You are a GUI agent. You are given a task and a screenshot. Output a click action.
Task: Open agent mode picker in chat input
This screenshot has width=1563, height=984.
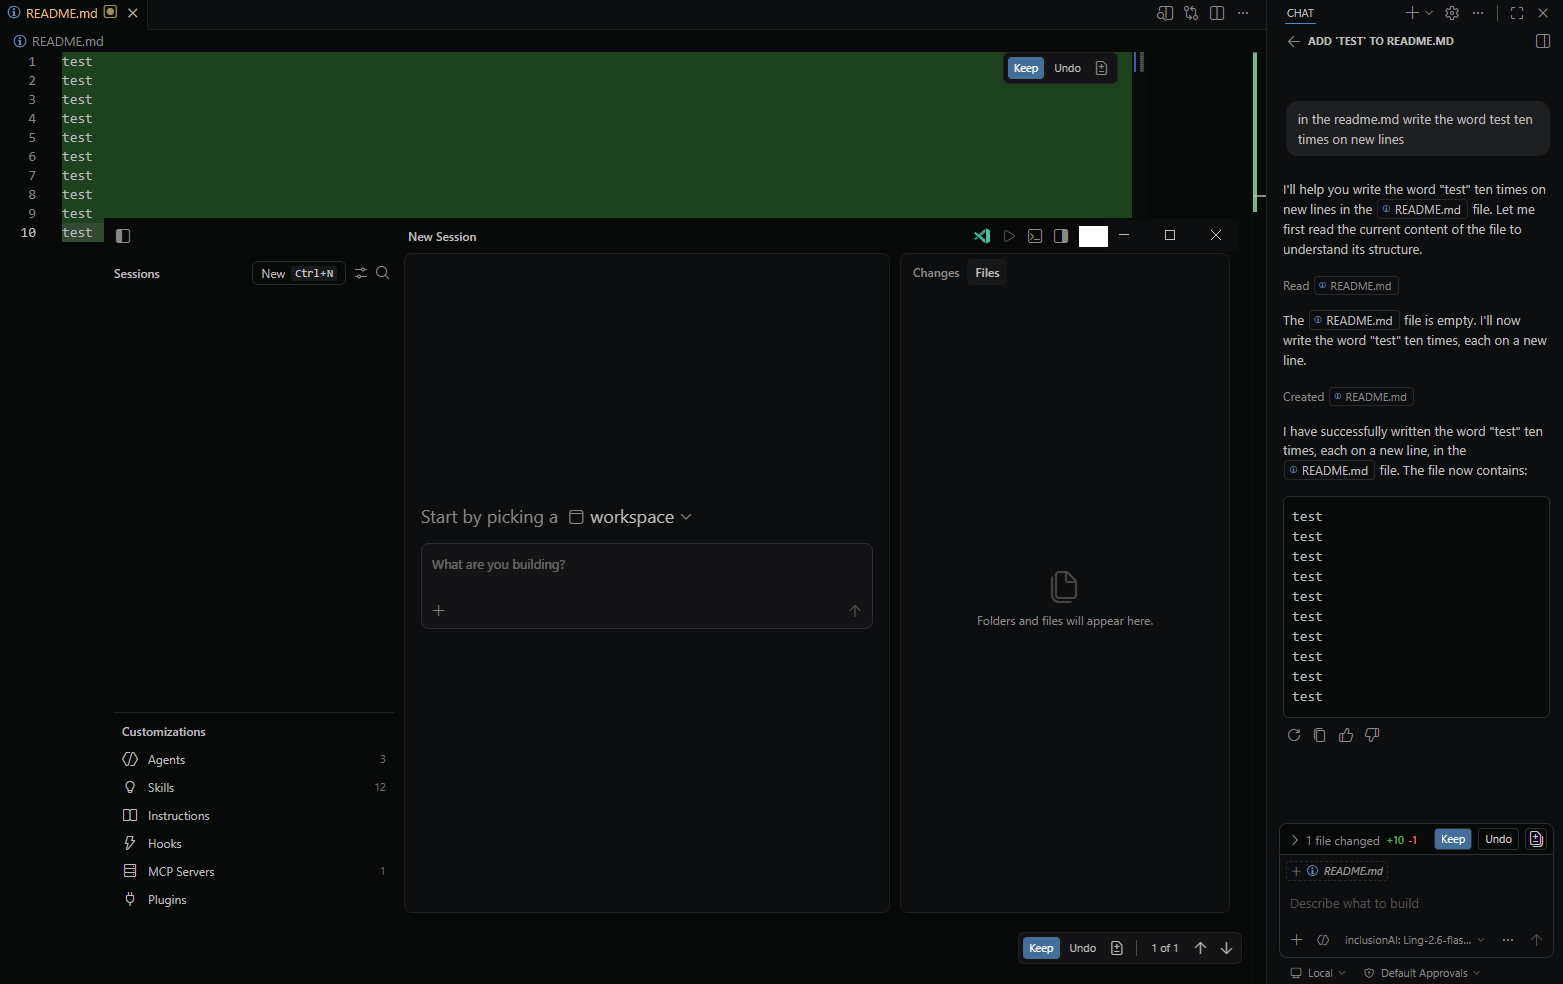pos(1323,940)
